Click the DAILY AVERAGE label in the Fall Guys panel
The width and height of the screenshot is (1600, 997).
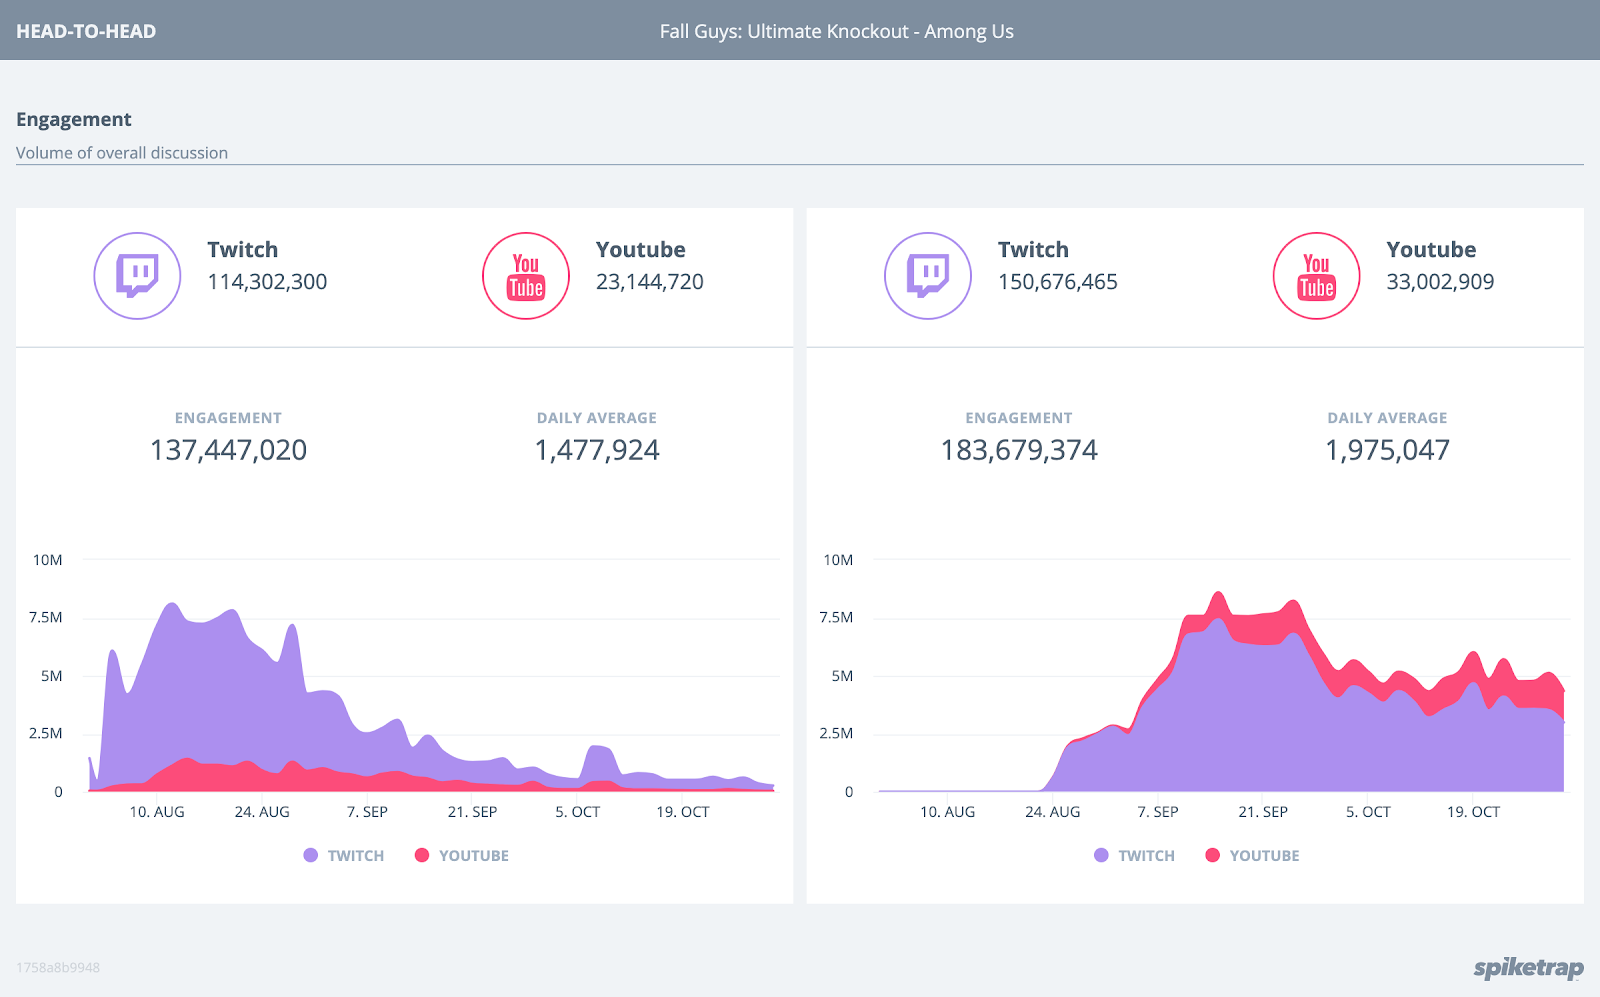(597, 418)
